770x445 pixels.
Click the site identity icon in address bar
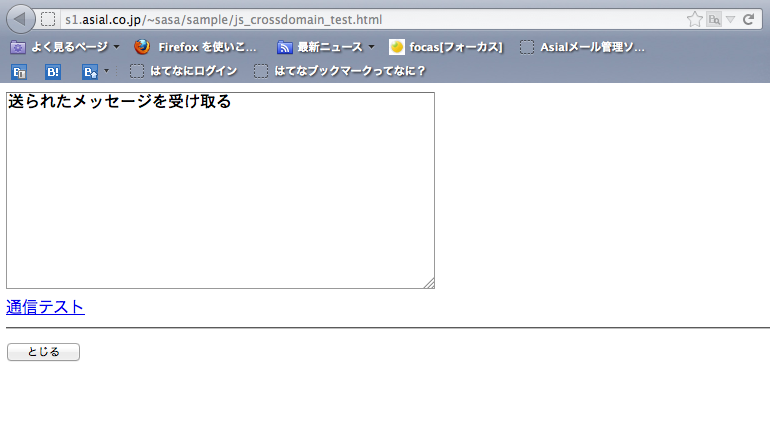click(x=48, y=19)
